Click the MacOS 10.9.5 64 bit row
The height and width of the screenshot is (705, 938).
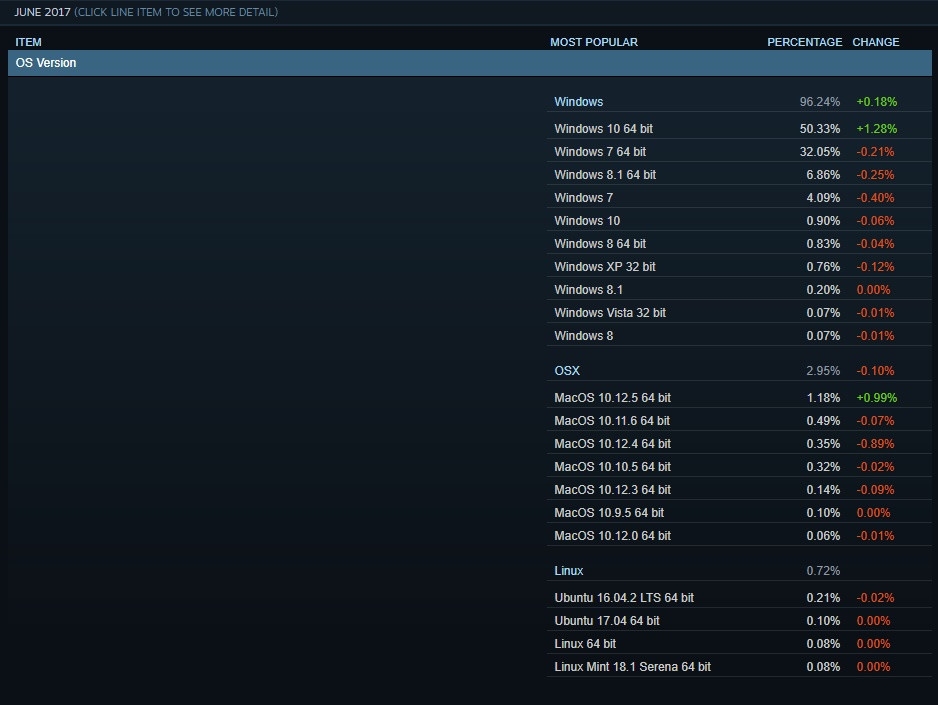pyautogui.click(x=739, y=512)
